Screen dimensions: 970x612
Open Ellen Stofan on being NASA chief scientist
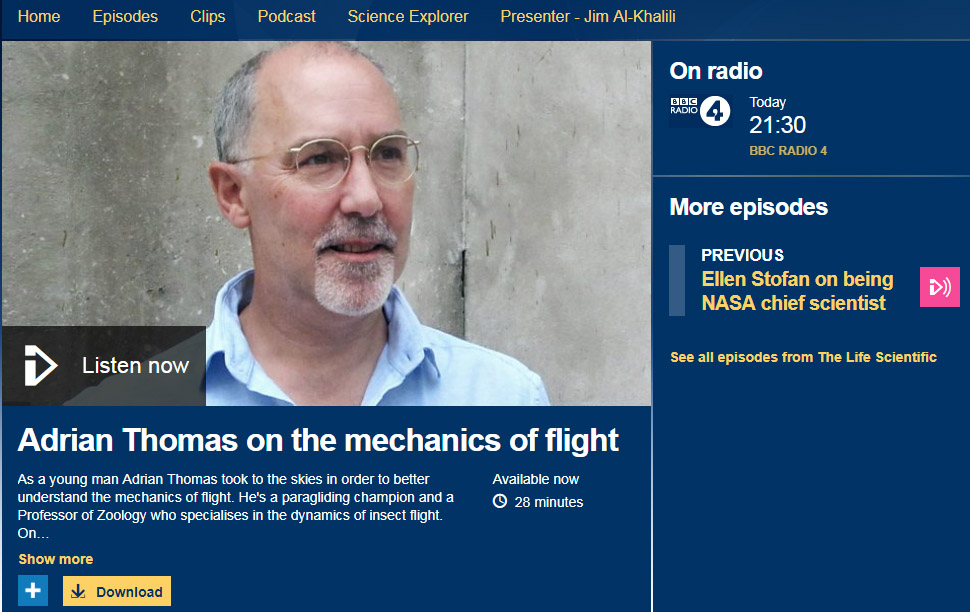(797, 291)
